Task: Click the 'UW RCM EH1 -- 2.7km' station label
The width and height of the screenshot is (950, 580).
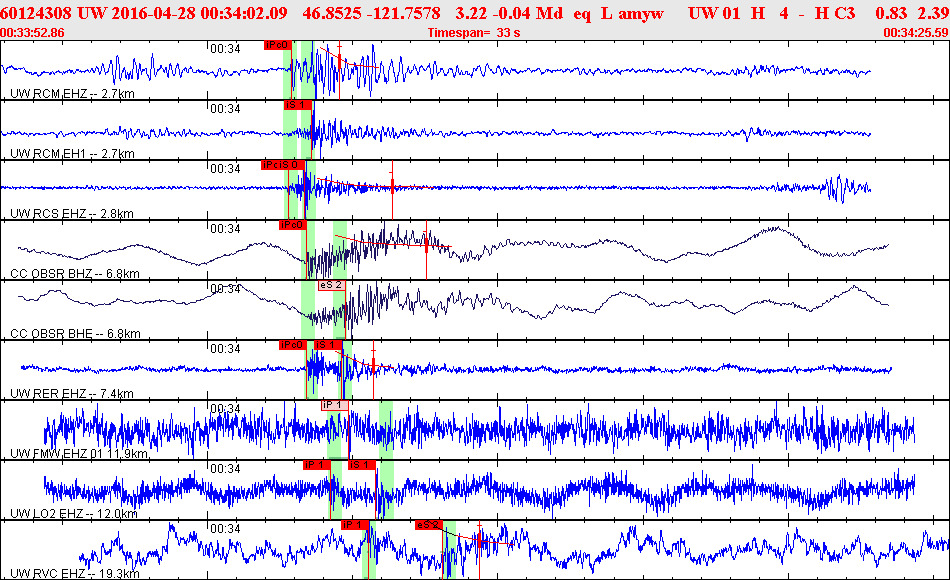Action: click(x=73, y=154)
